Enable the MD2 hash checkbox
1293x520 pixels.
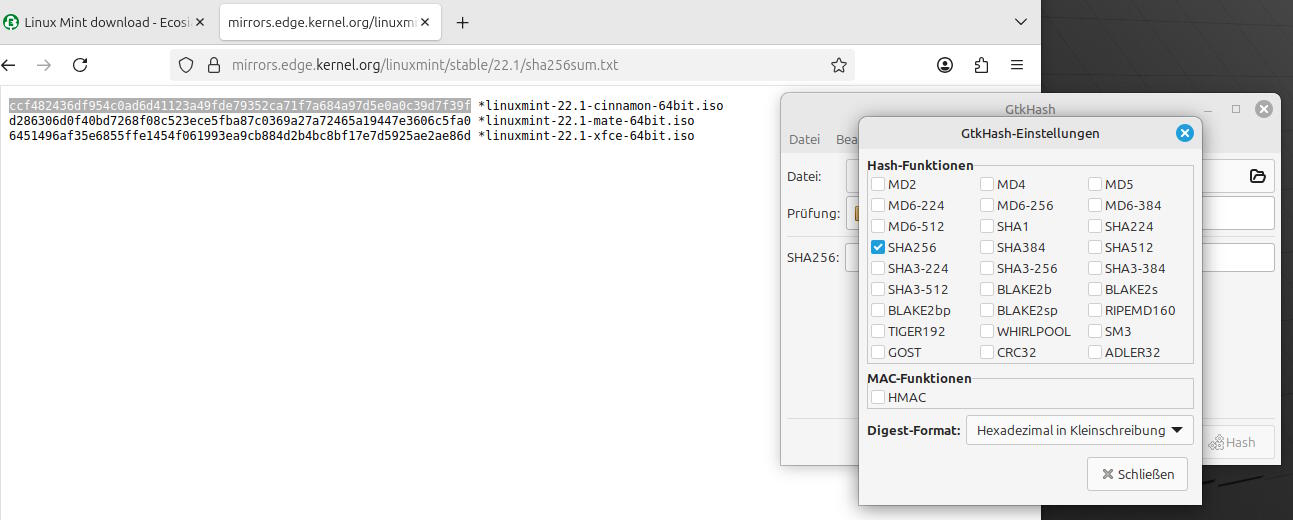tap(877, 184)
